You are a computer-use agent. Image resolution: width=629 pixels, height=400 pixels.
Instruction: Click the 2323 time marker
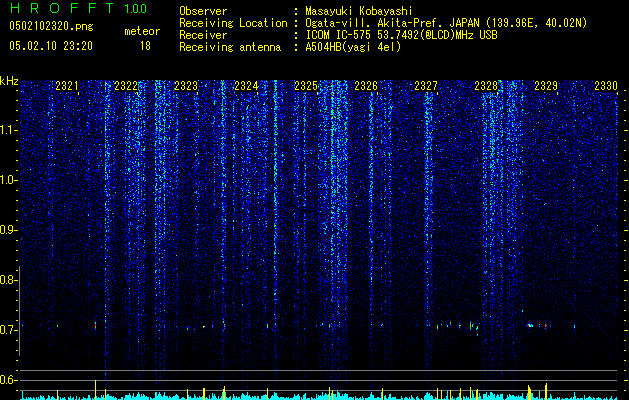186,86
